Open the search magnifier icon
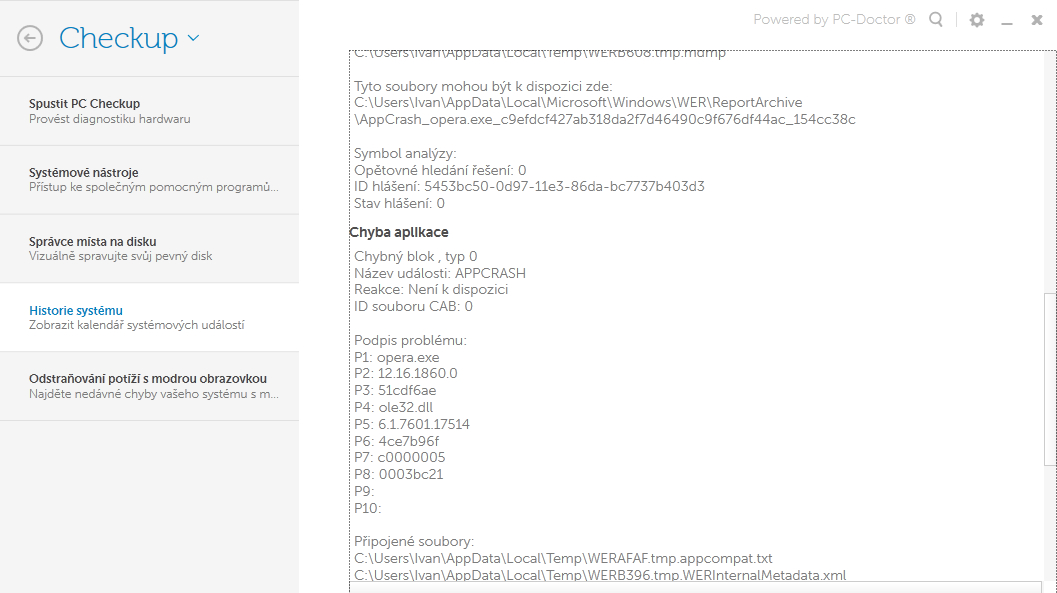This screenshot has width=1057, height=593. (936, 19)
